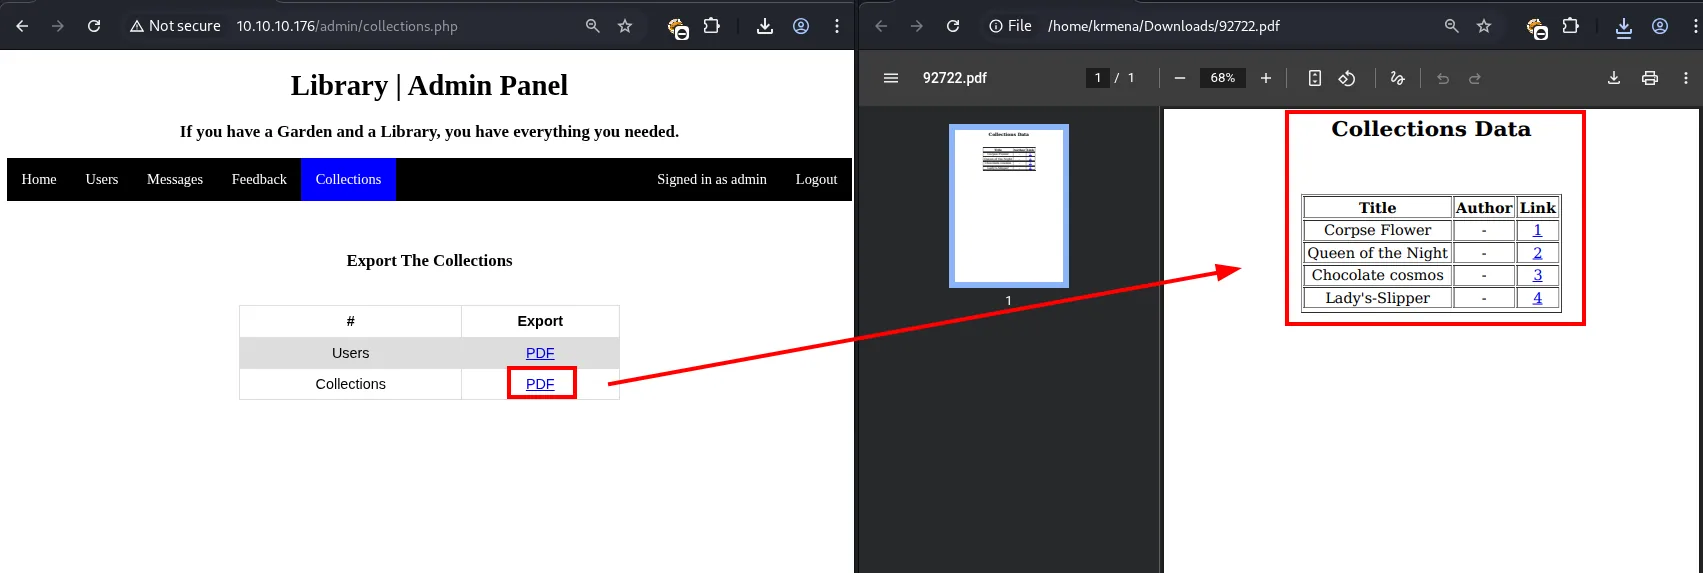Click the Lady's-Slipper title cell
Screen dimensions: 1703x573
point(1377,298)
